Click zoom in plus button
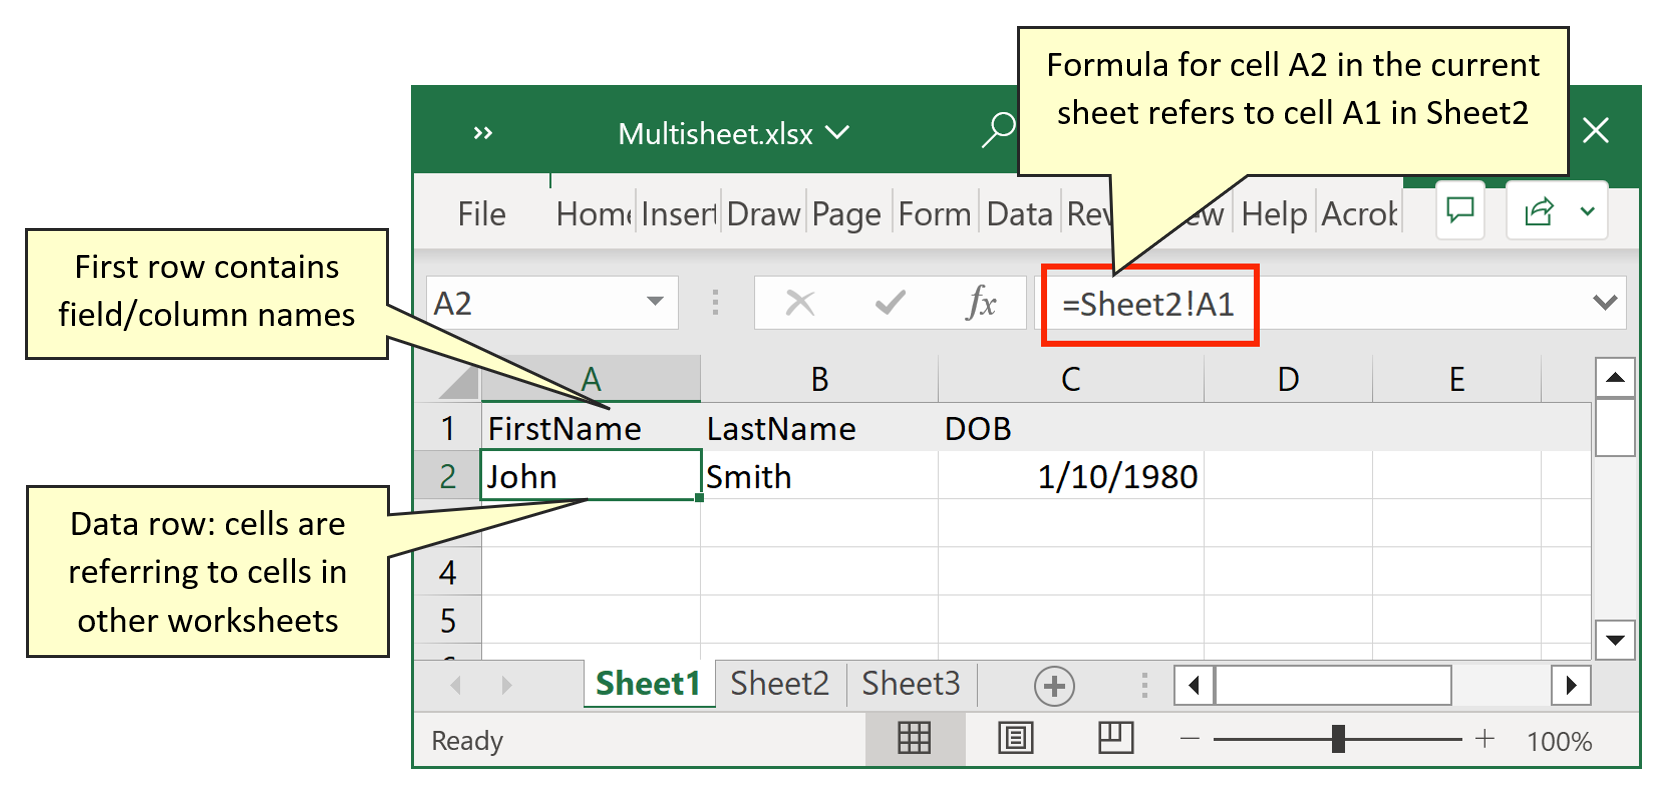Screen dimensions: 1669x805 click(x=1485, y=739)
